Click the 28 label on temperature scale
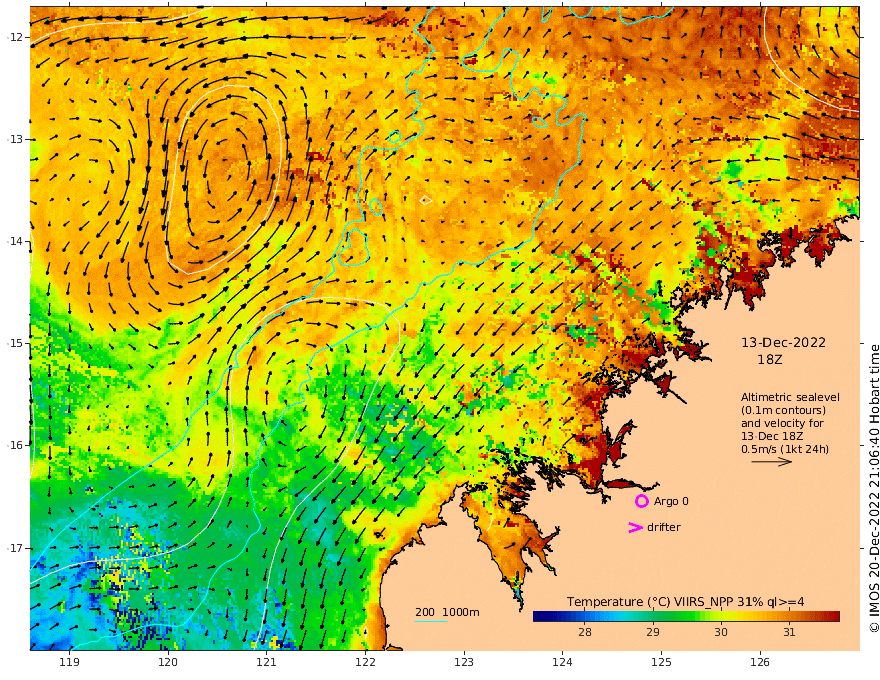This screenshot has width=880, height=680. pyautogui.click(x=585, y=632)
